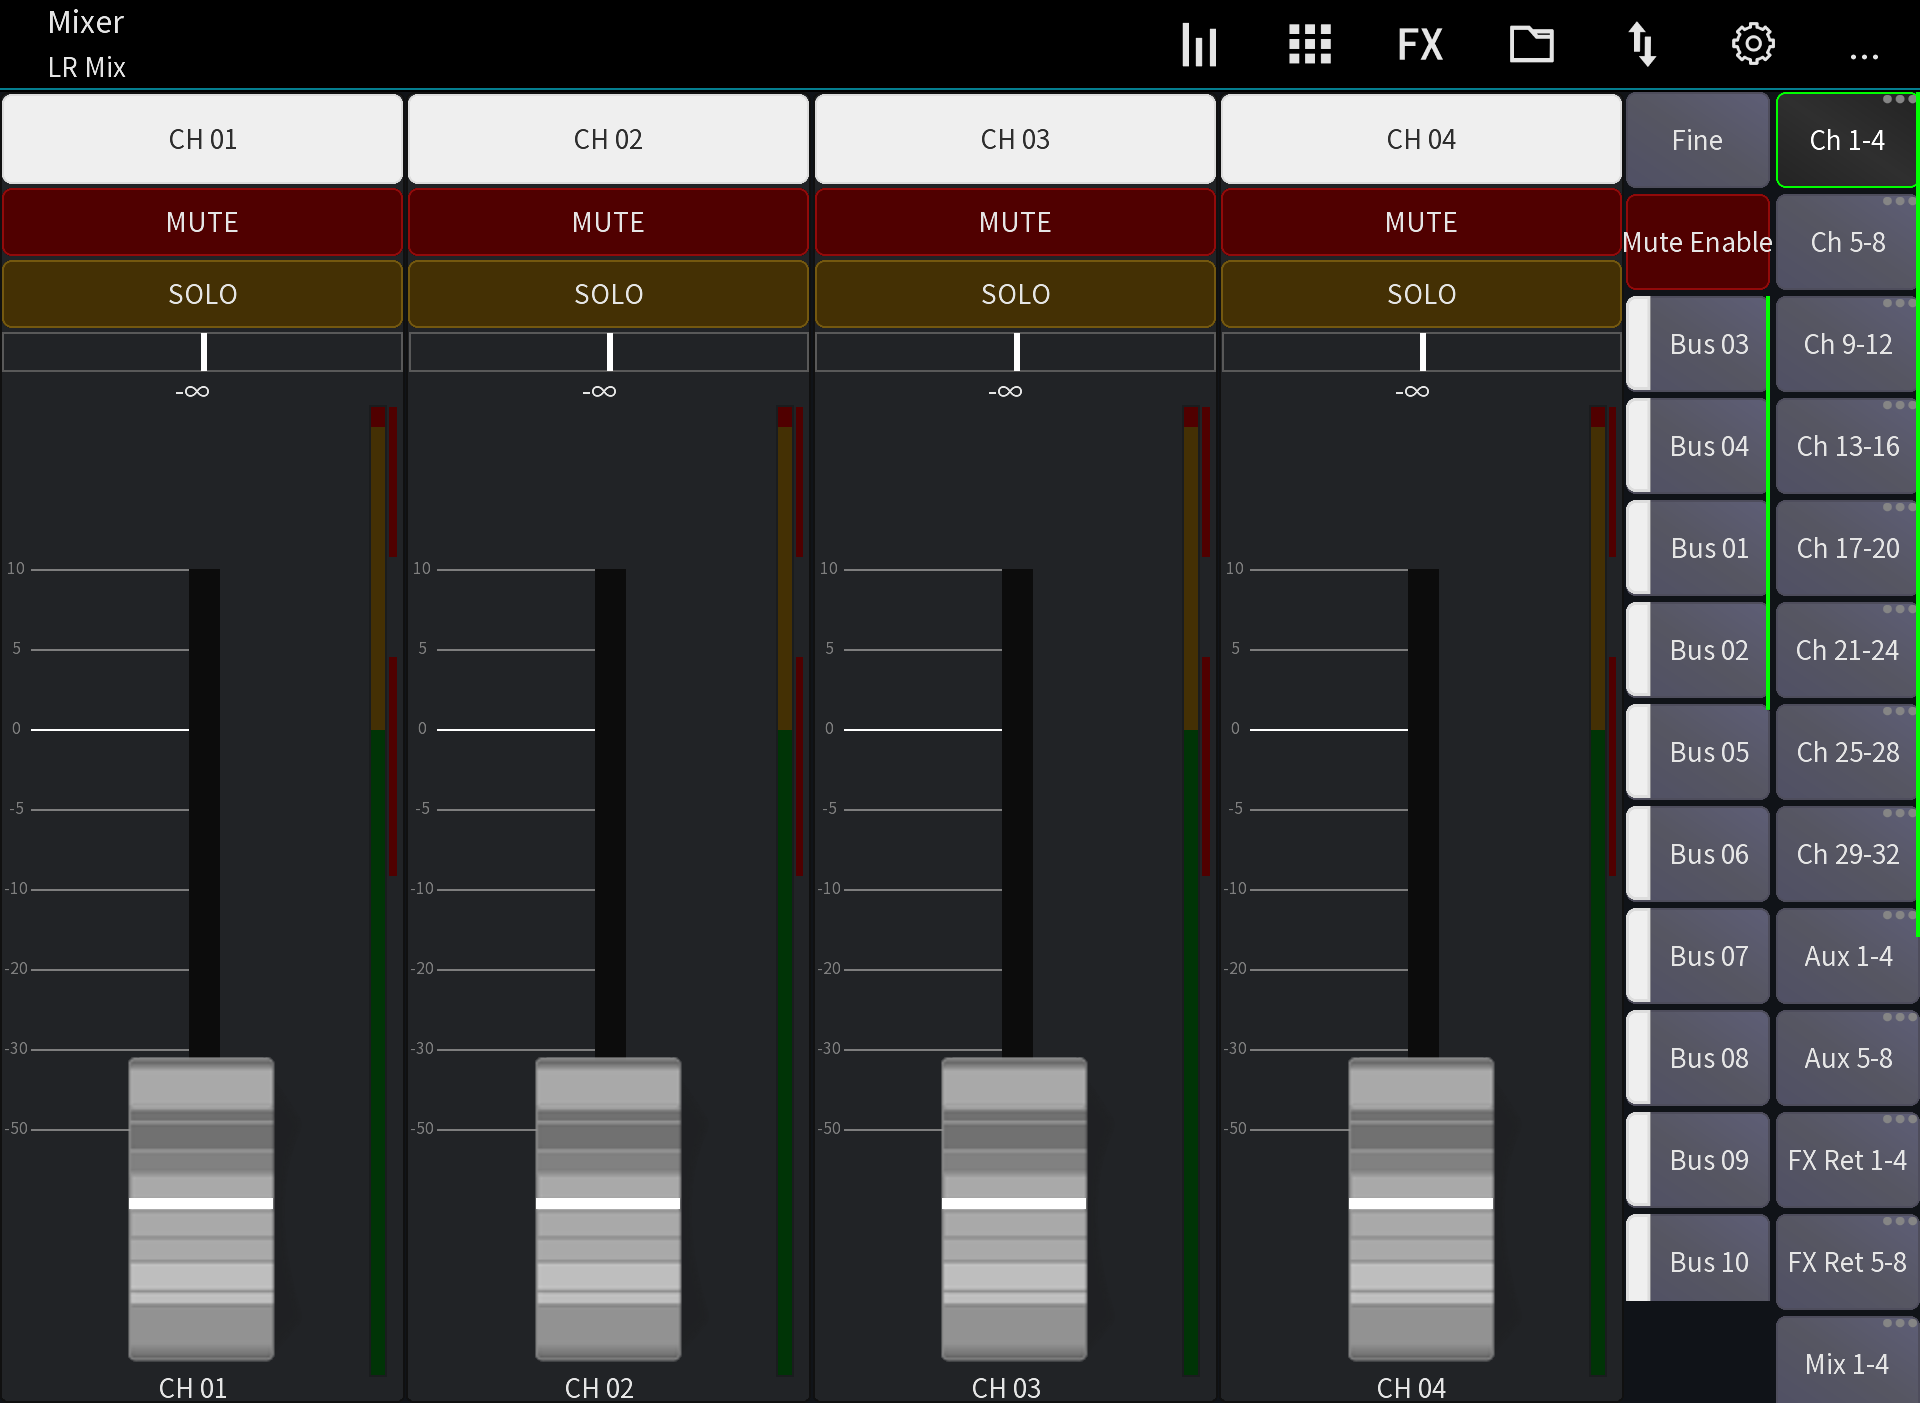The width and height of the screenshot is (1920, 1403).
Task: Click the CH 04 fader handle
Action: [1421, 1208]
